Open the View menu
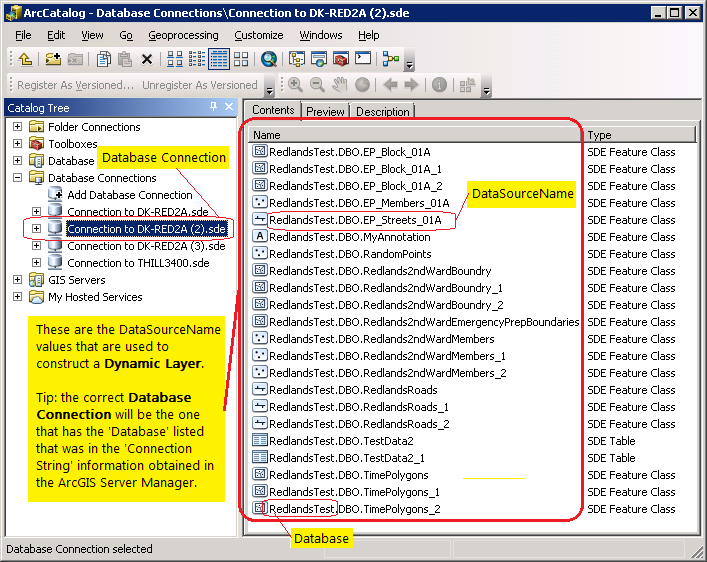Viewport: 707px width, 562px height. click(92, 35)
